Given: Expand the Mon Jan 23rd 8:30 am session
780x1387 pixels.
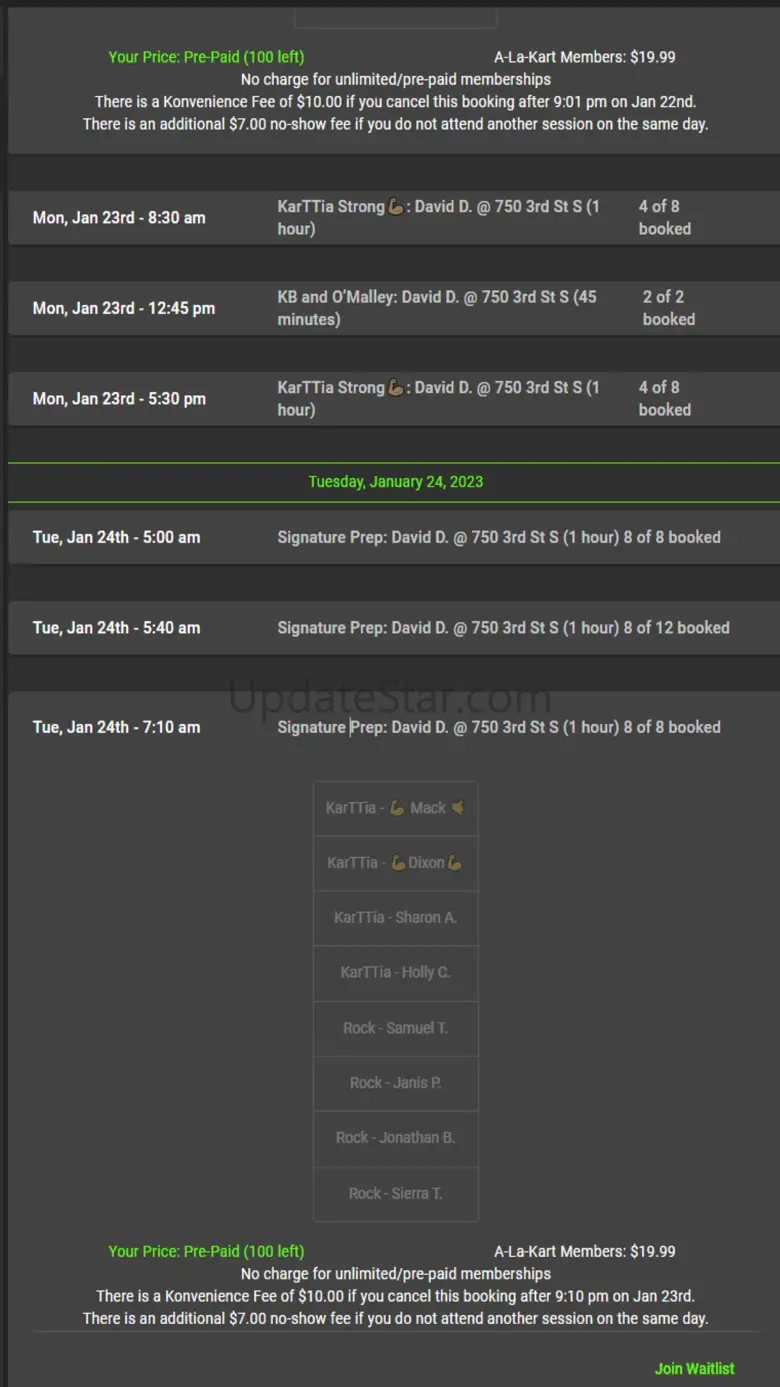Looking at the screenshot, I should (x=394, y=218).
